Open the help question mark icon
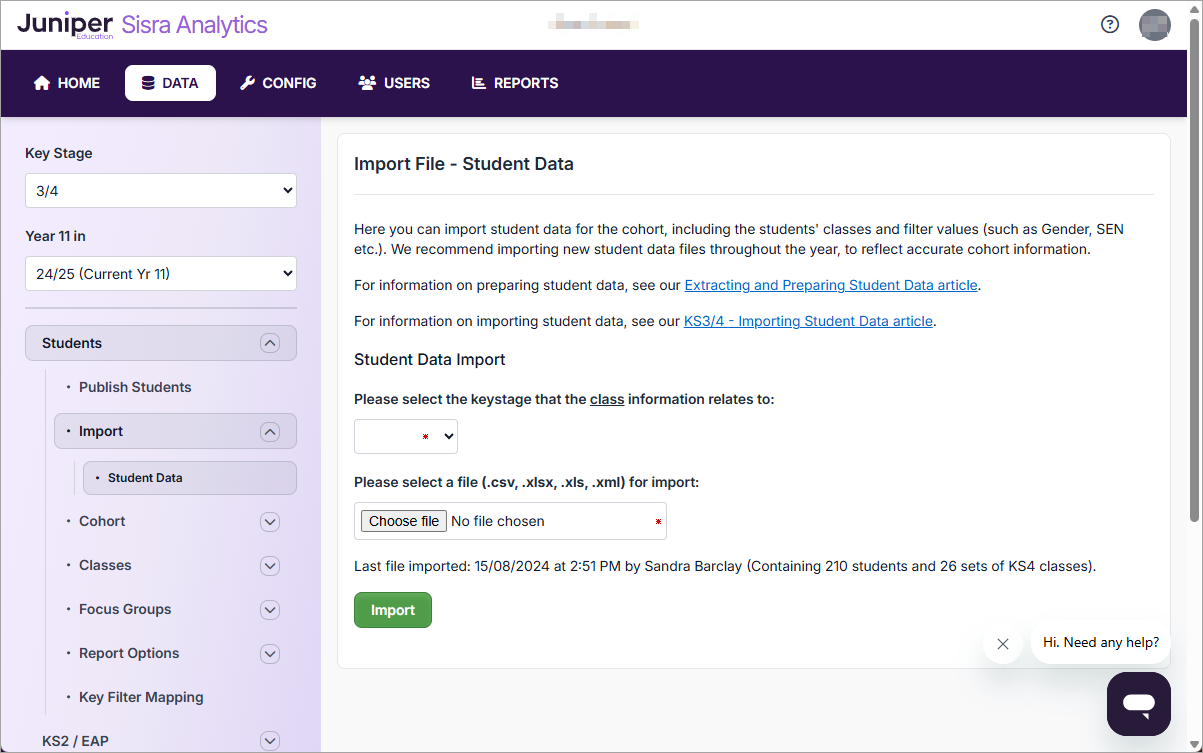Screen dimensions: 1203x753 tap(1110, 25)
